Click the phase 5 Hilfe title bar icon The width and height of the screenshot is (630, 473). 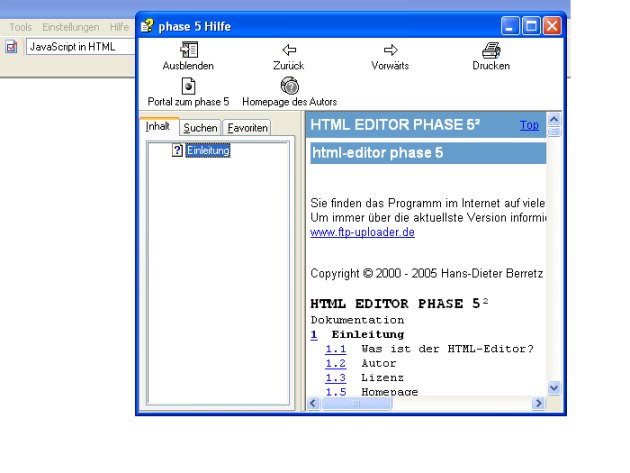click(147, 26)
